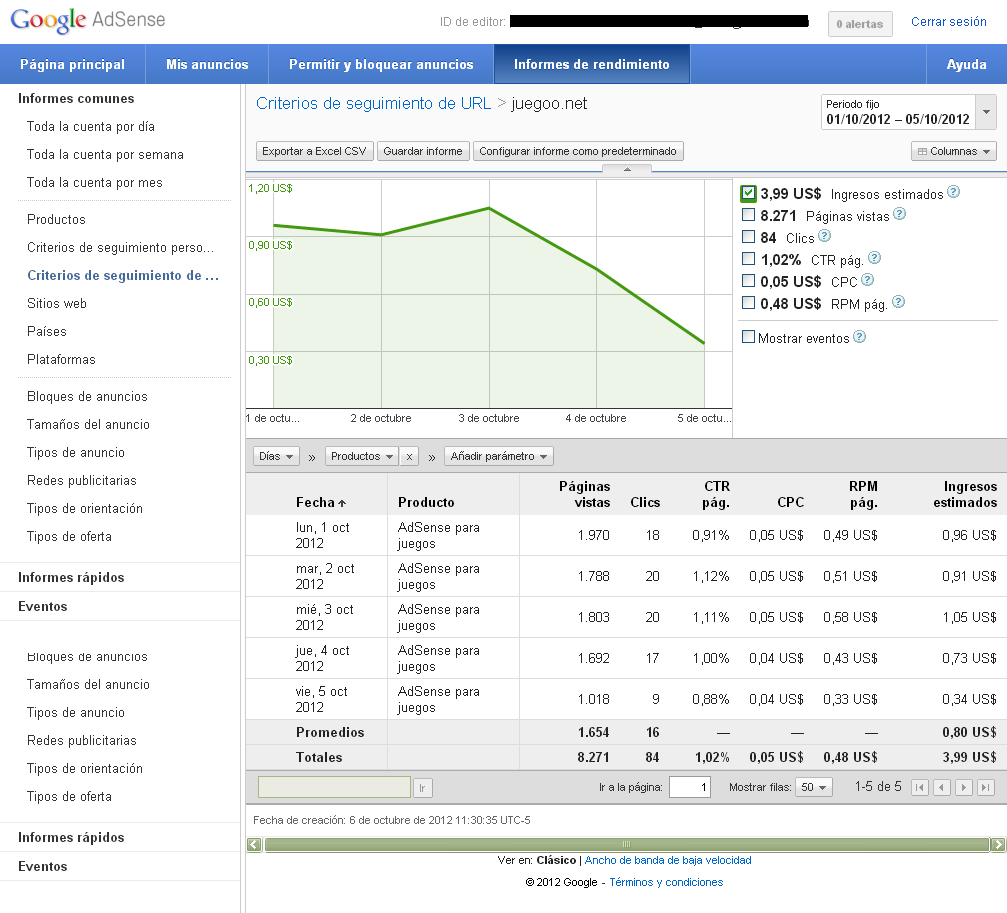Image resolution: width=1007 pixels, height=913 pixels.
Task: Open Términos y condiciones link
Action: 666,882
